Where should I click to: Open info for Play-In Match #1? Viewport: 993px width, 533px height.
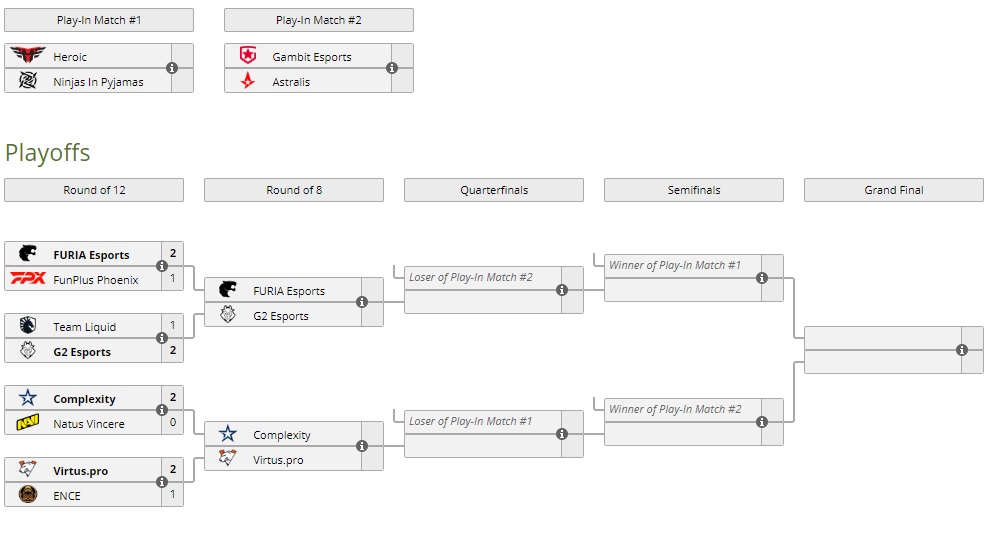172,68
